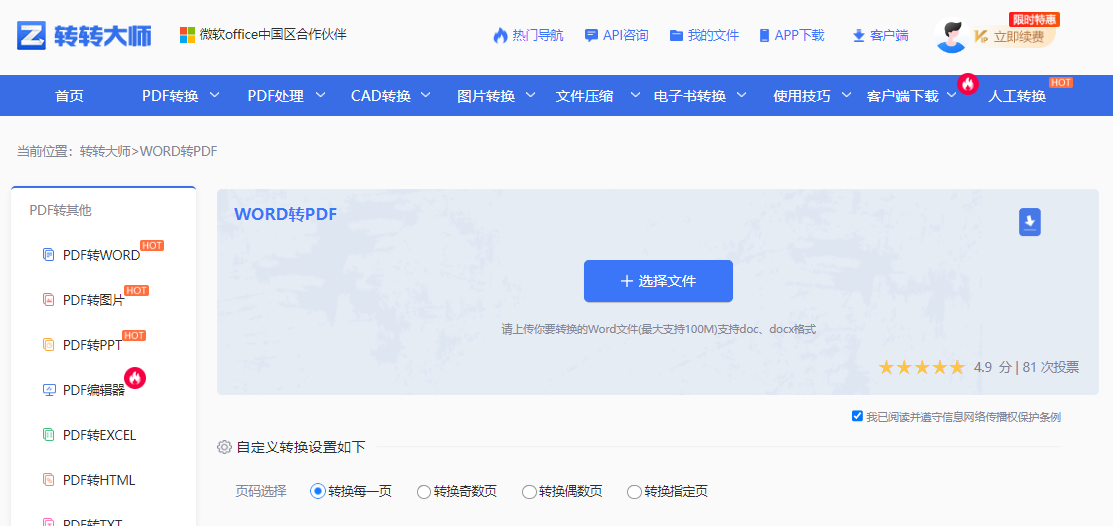Select the 转换每一页 radio button
Screen dimensions: 1113x526
click(318, 491)
